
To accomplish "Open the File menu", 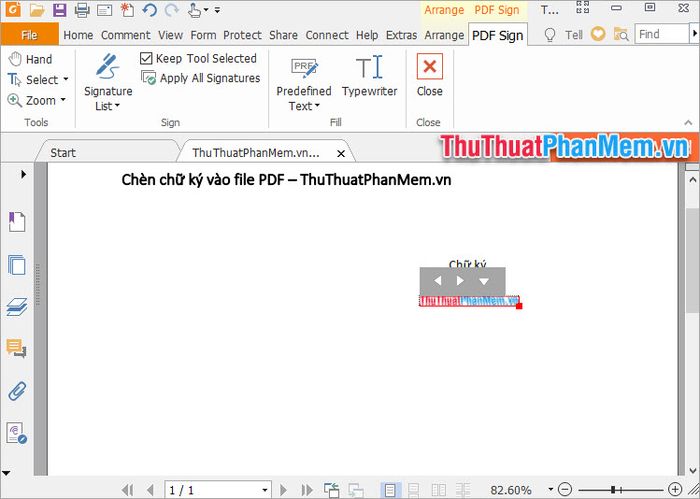I will tap(29, 35).
